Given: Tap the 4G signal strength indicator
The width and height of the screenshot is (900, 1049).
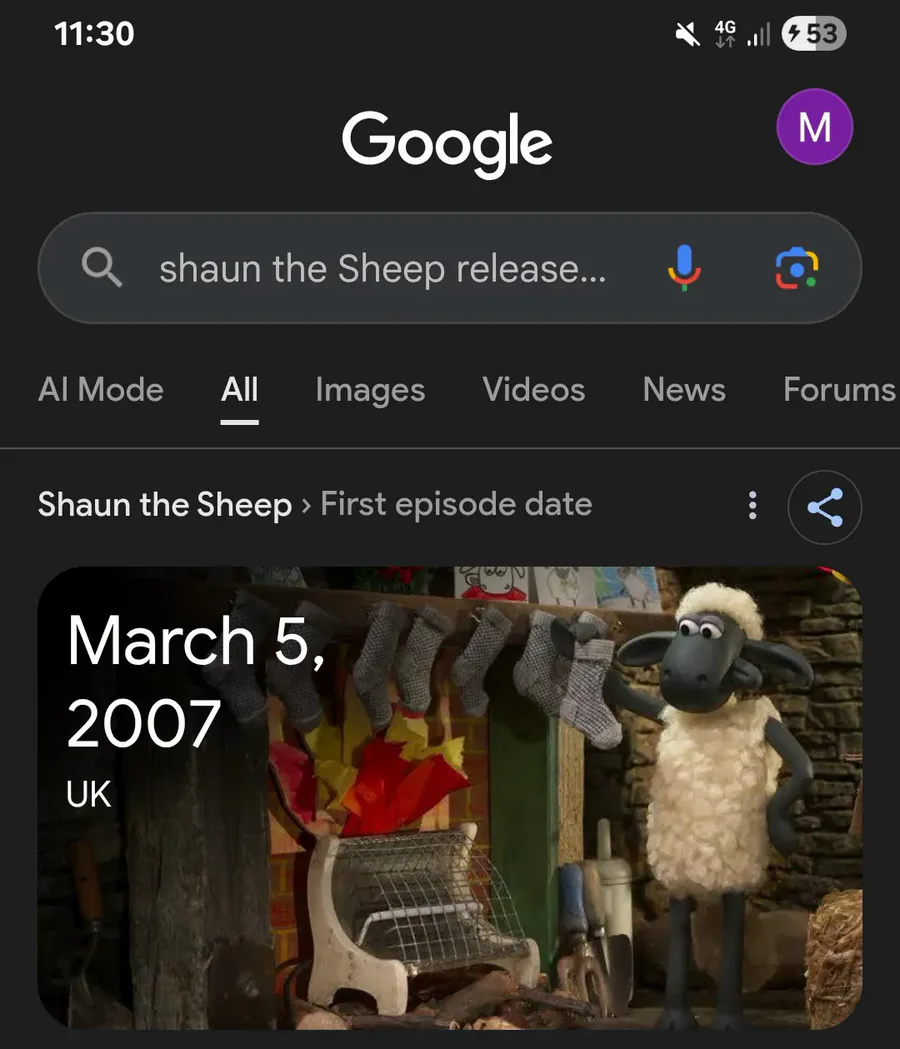Looking at the screenshot, I should [x=742, y=33].
